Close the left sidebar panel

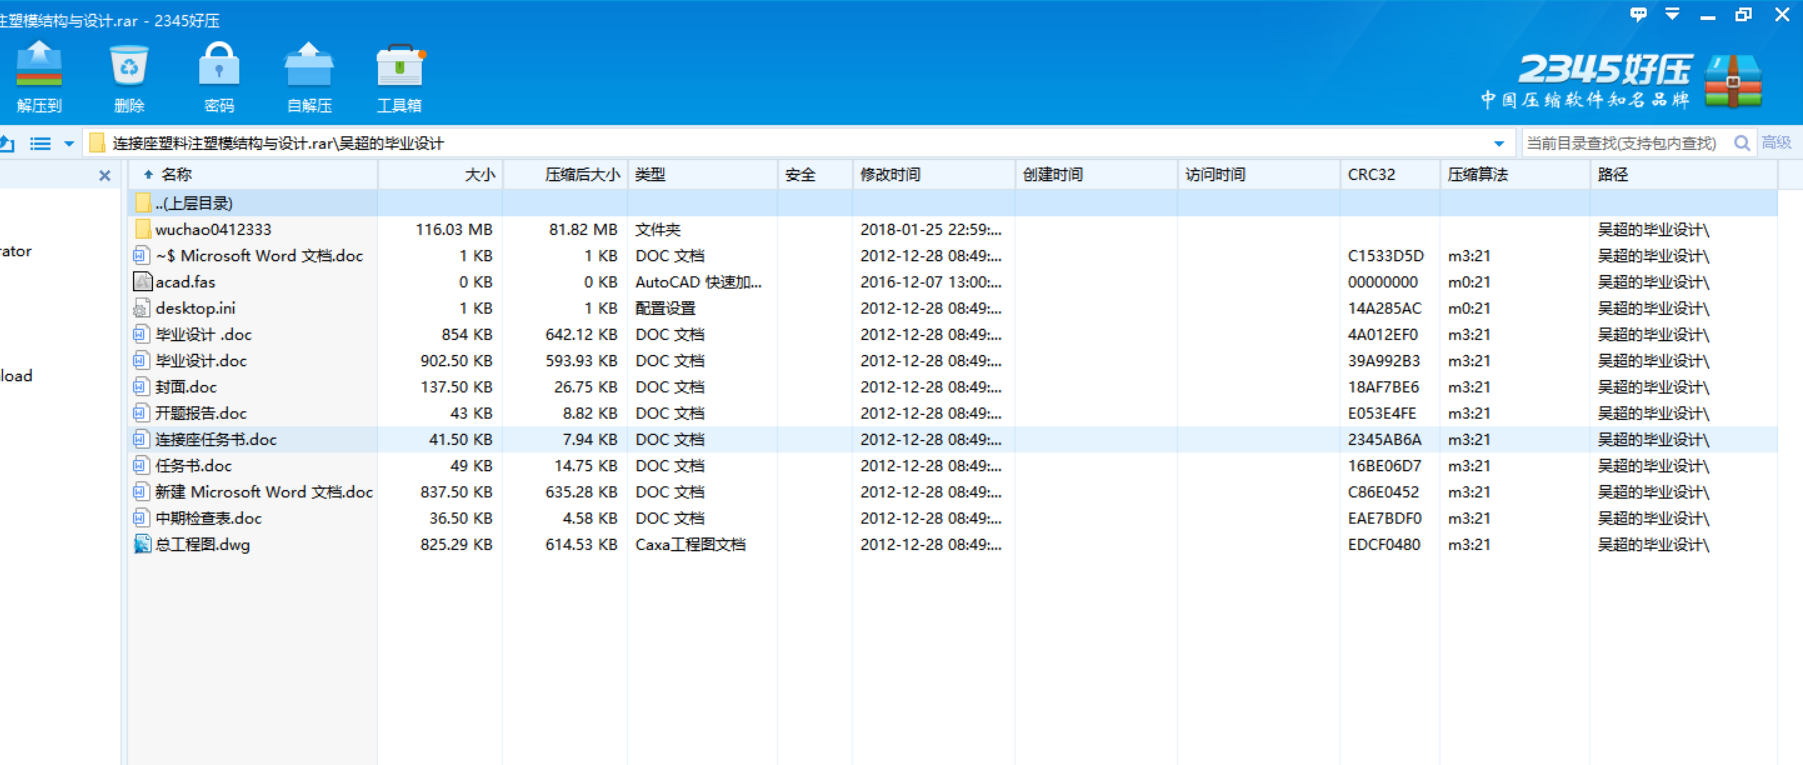105,176
